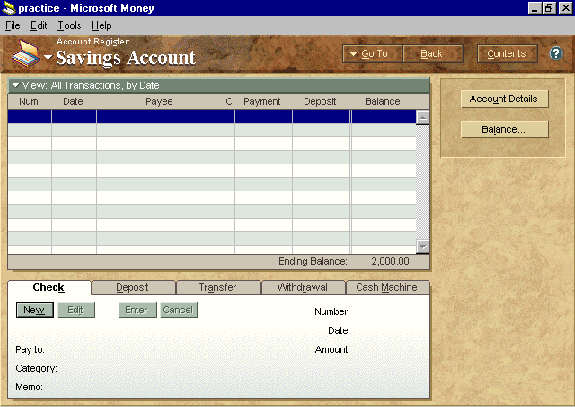This screenshot has width=575, height=407.
Task: Open the Edit menu
Action: pos(39,26)
